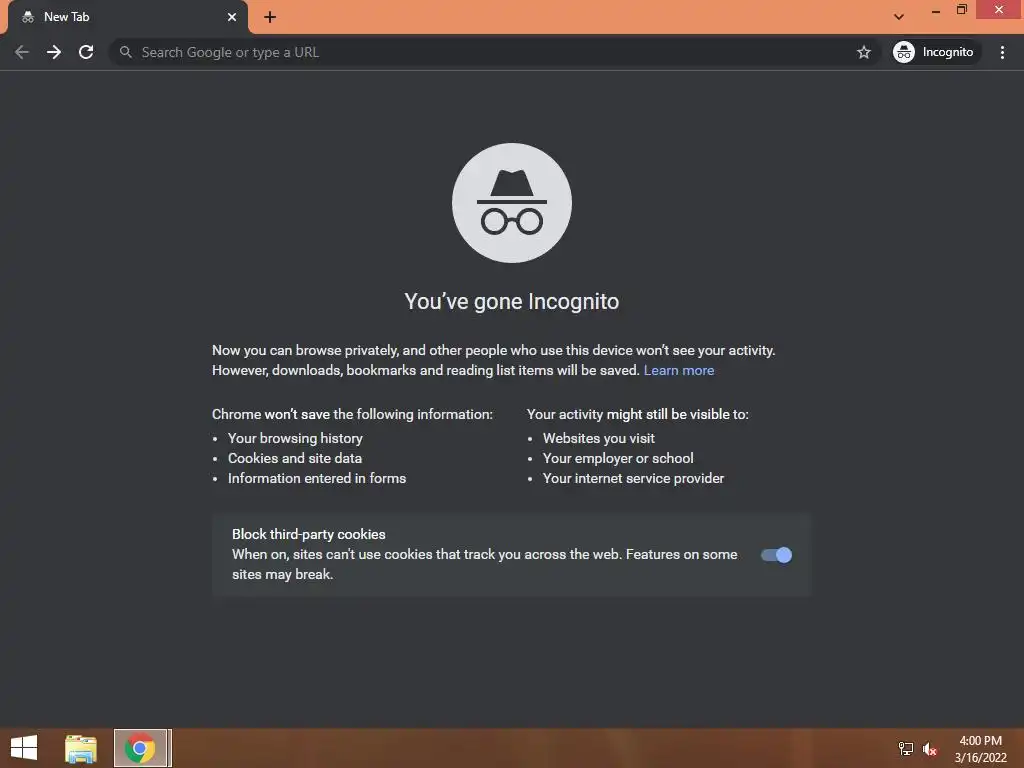Open the Learn more link

(x=679, y=370)
